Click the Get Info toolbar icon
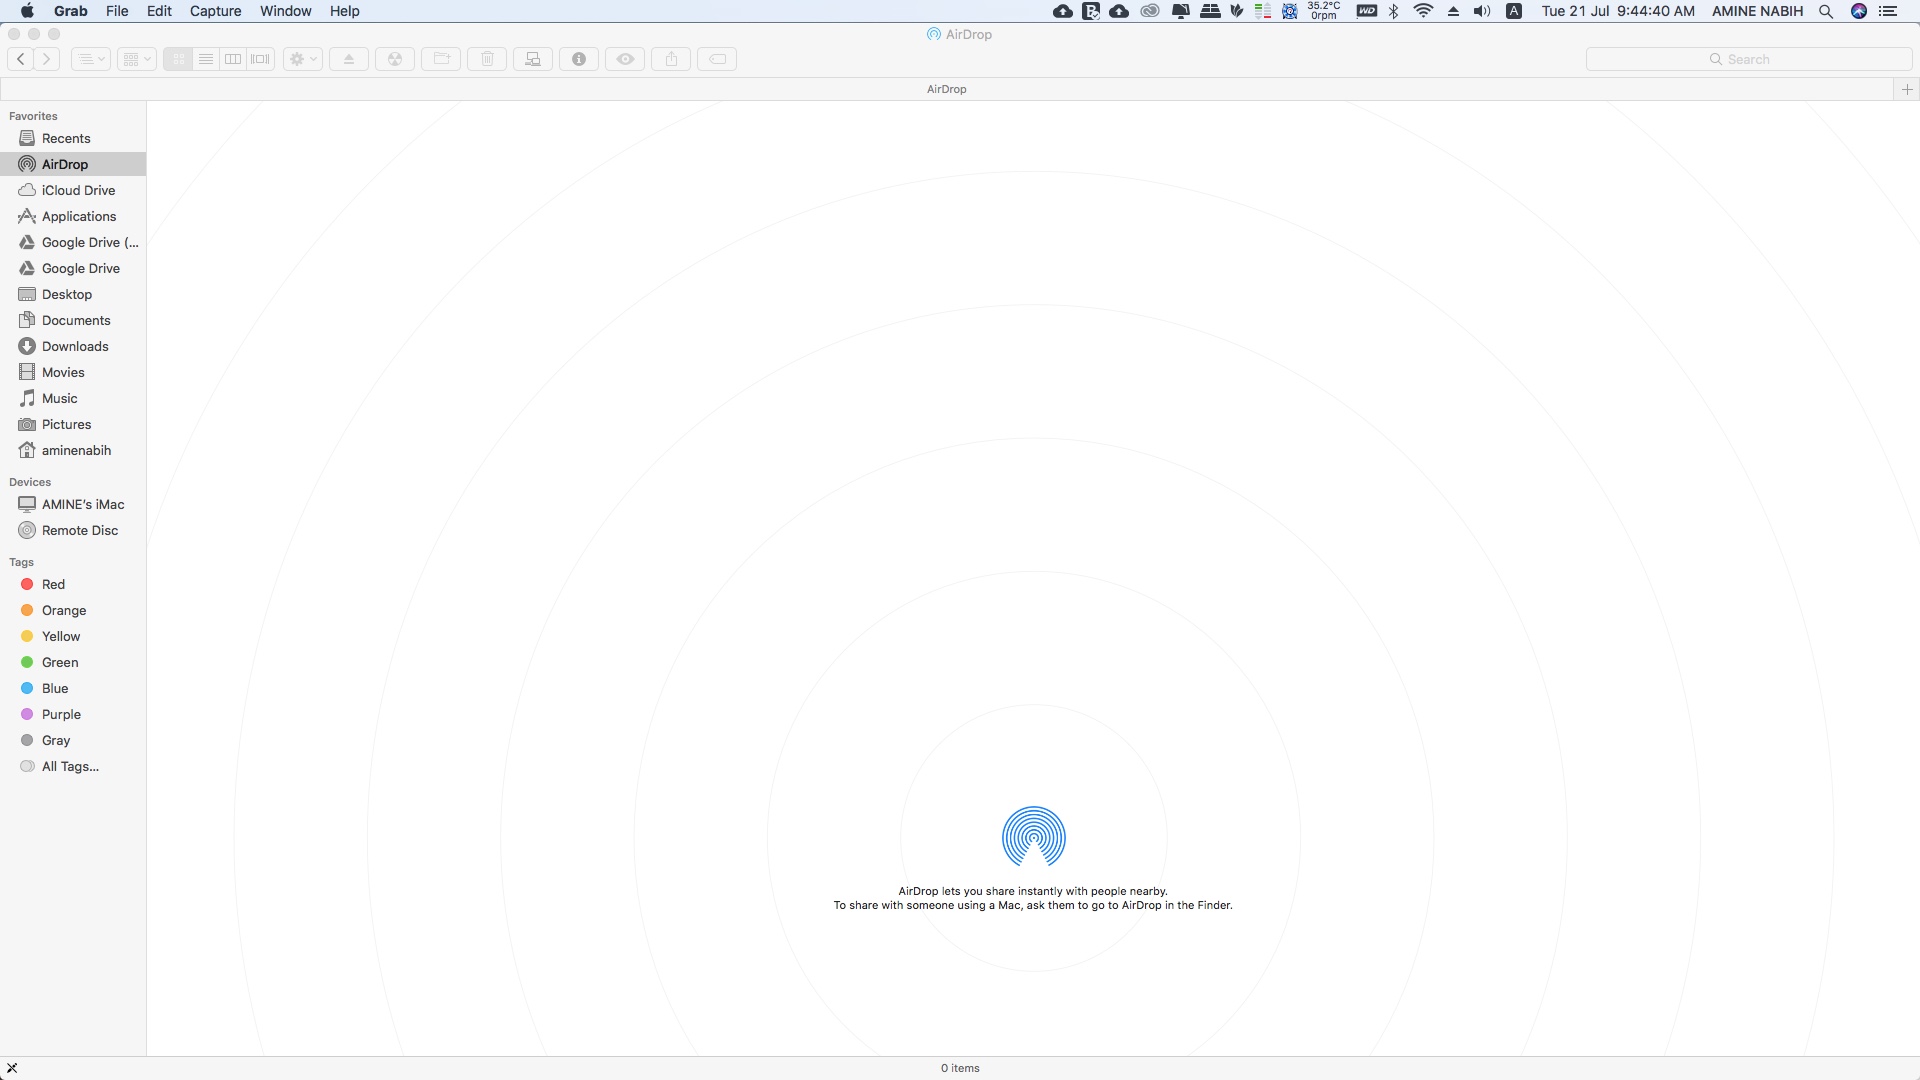 [x=578, y=59]
